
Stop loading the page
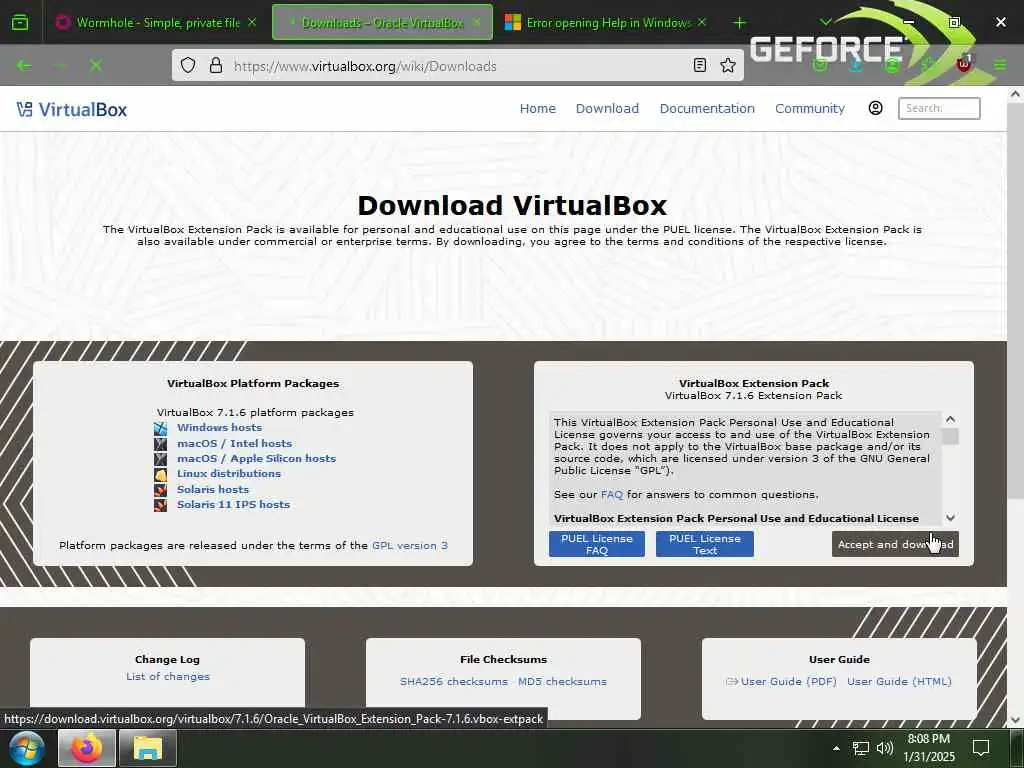pos(96,65)
